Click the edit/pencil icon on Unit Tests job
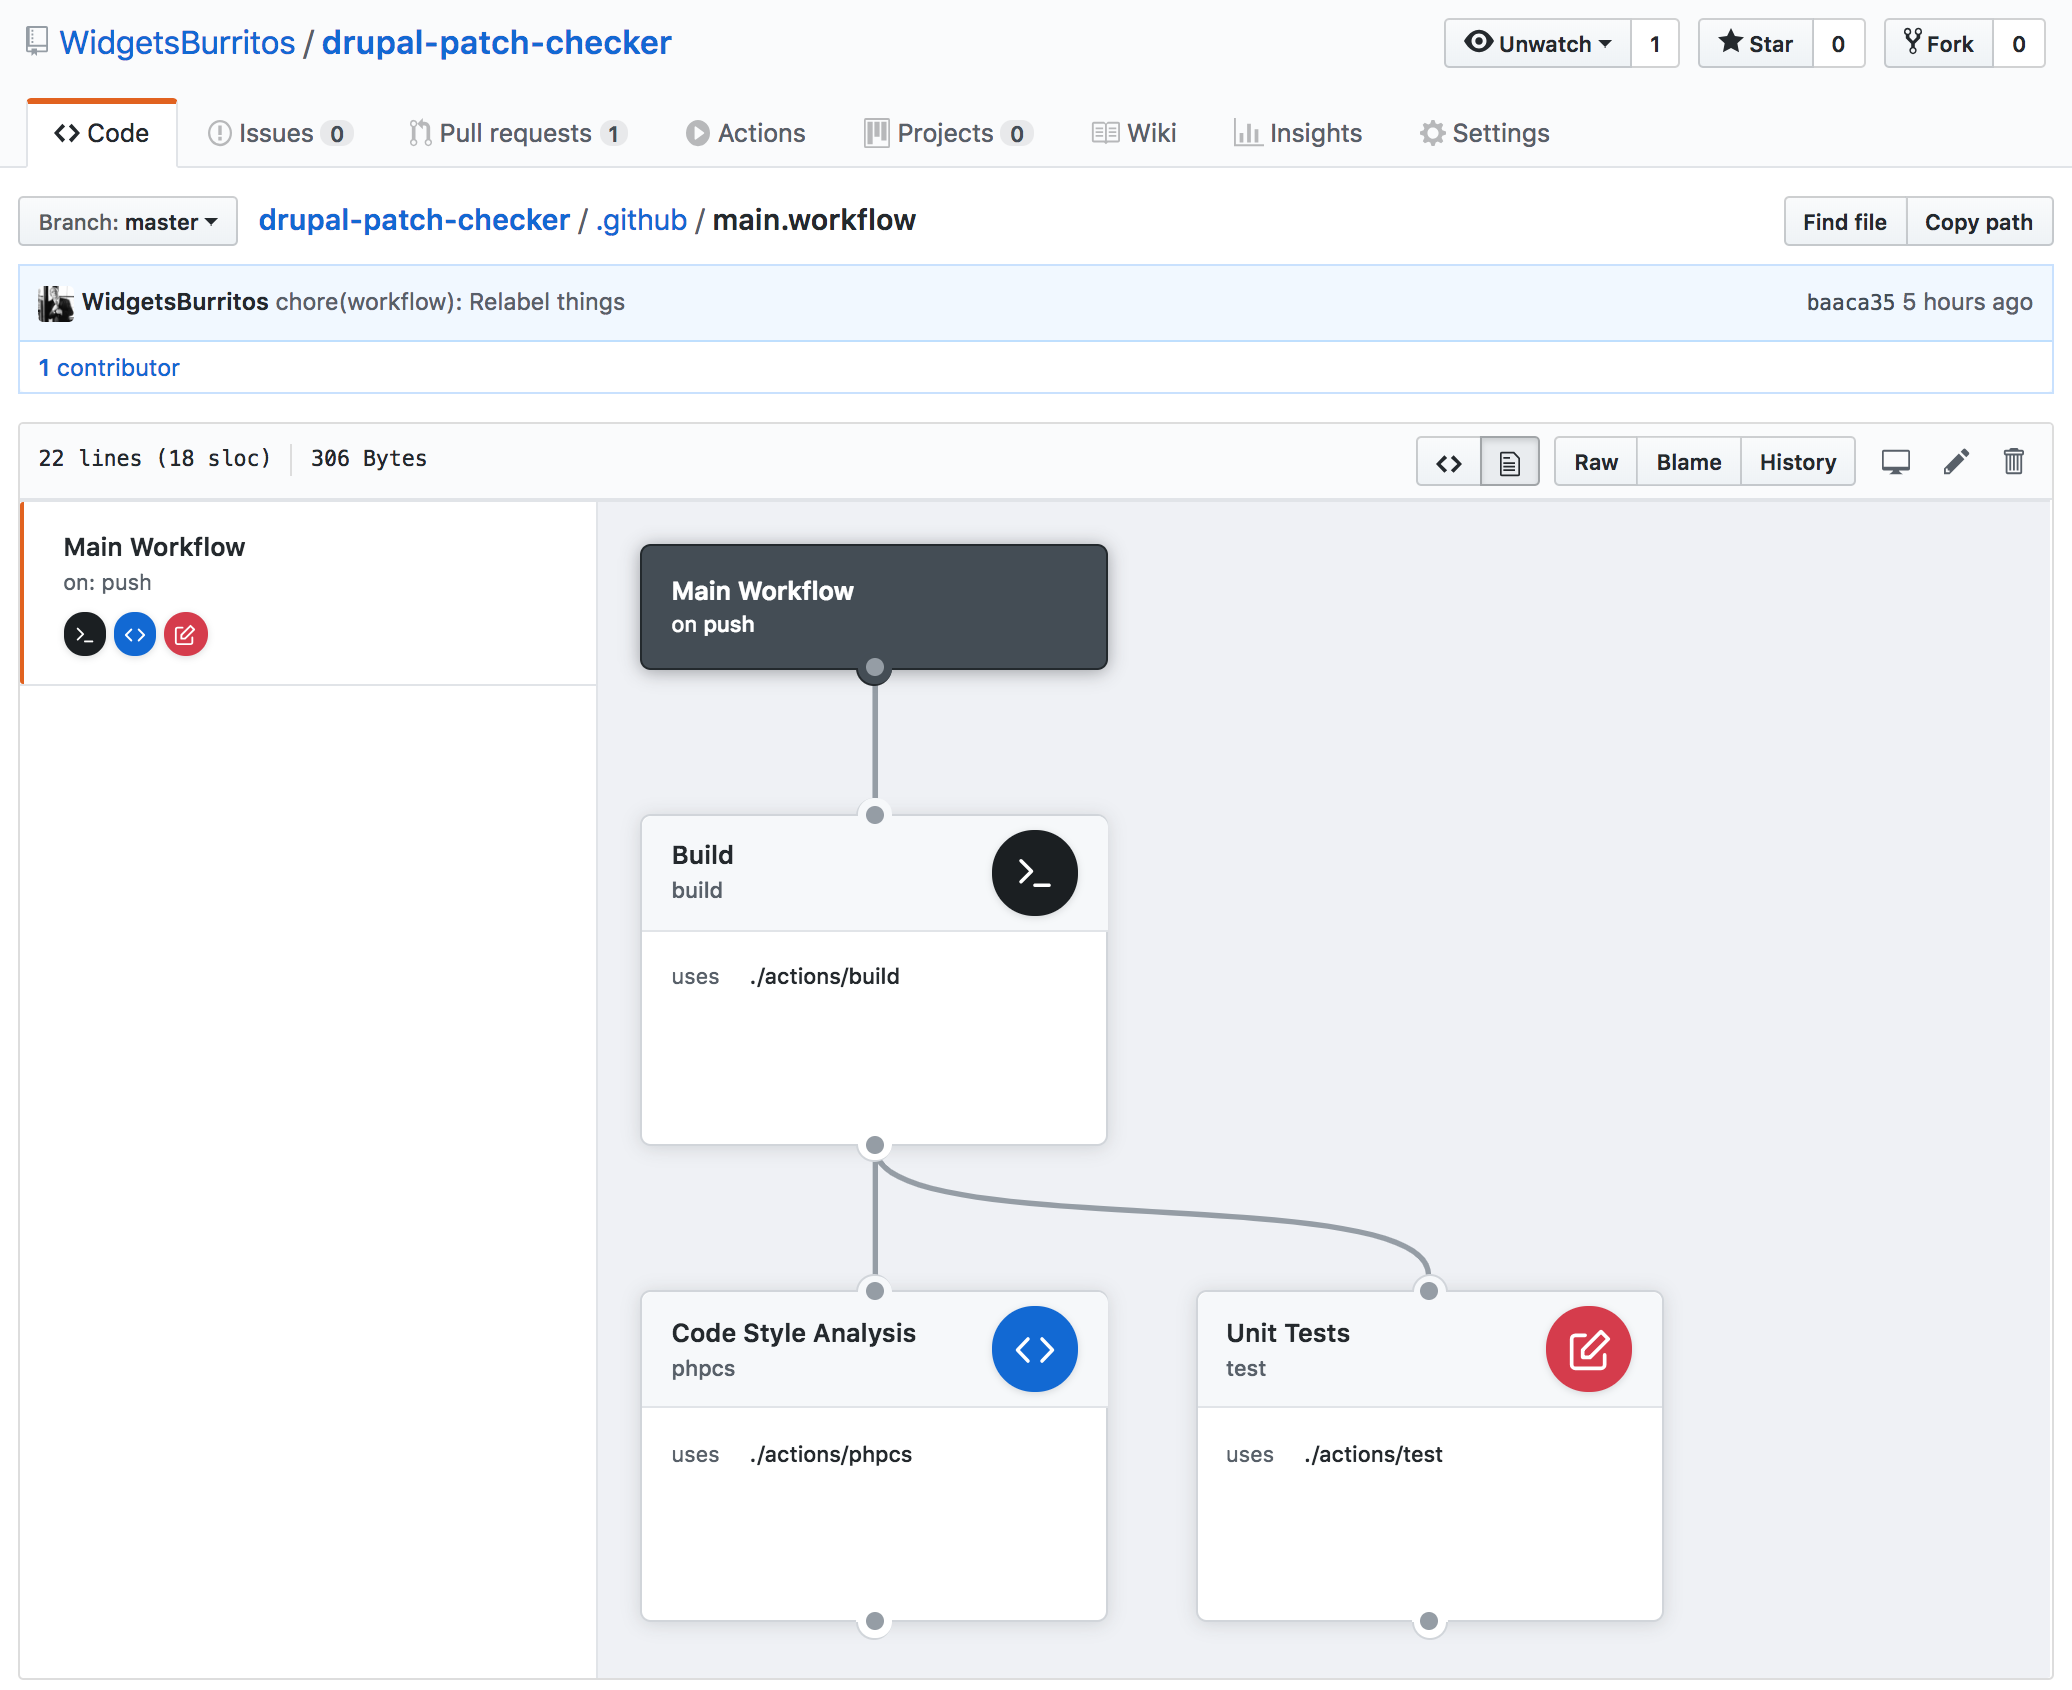The height and width of the screenshot is (1690, 2072). coord(1587,1349)
